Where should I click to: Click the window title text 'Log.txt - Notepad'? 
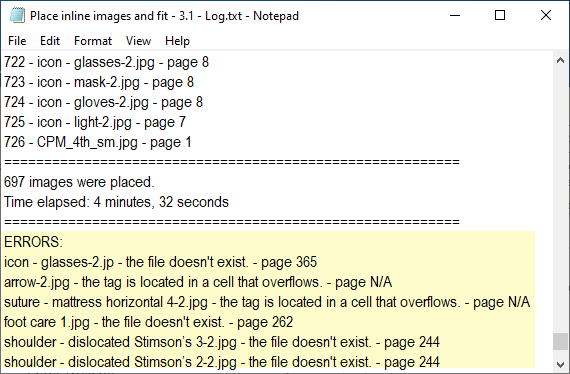point(252,16)
